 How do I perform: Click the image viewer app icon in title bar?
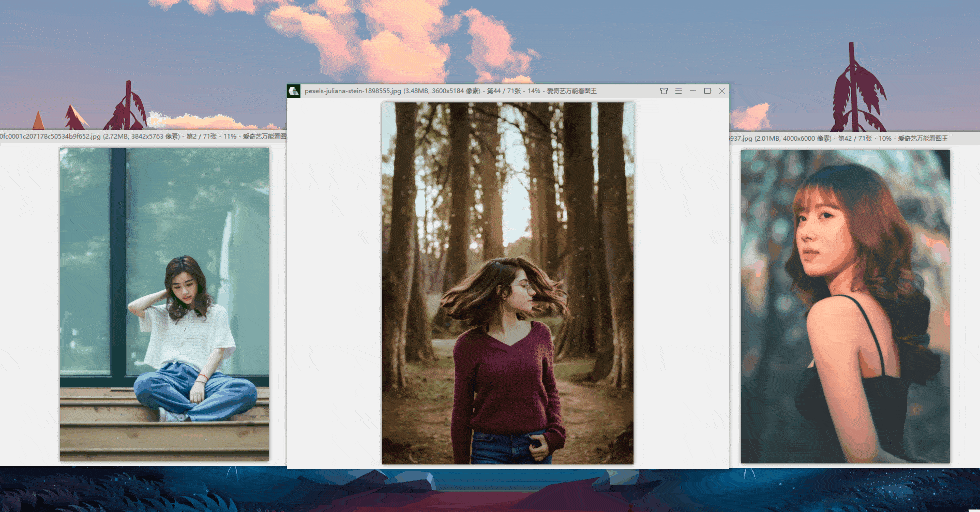tap(294, 91)
